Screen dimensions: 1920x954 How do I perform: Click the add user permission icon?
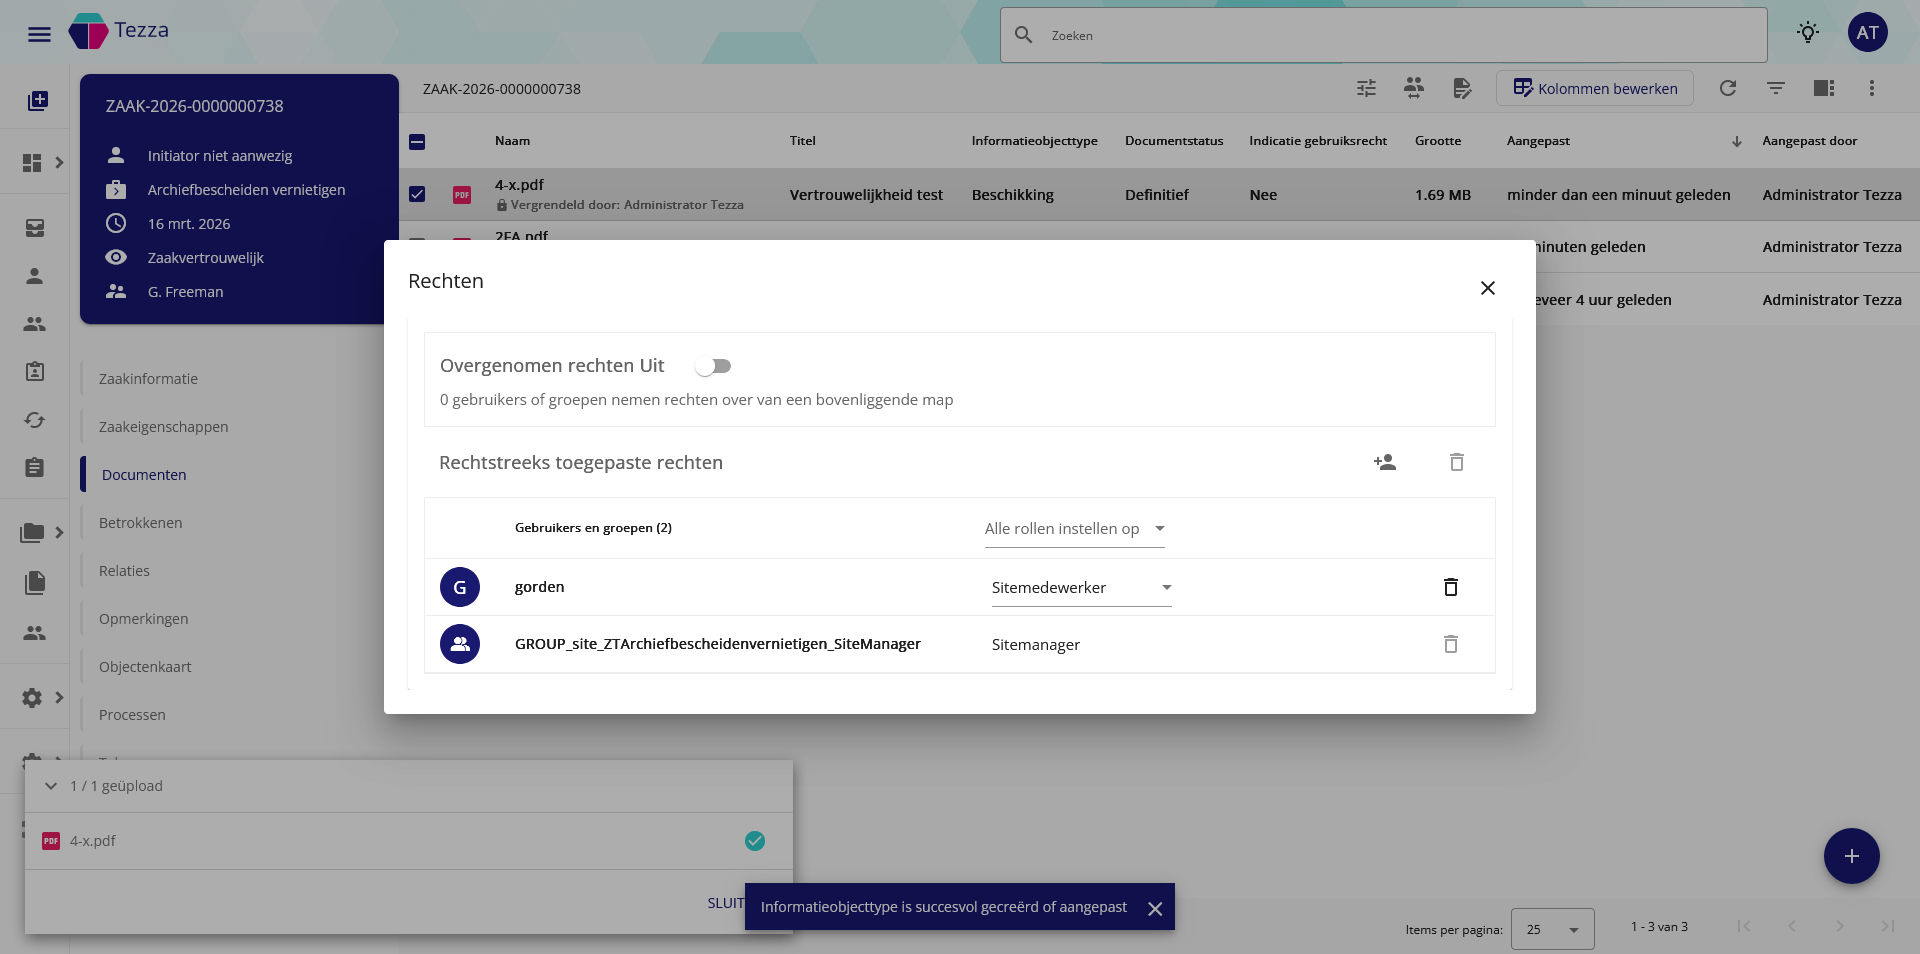click(x=1385, y=462)
